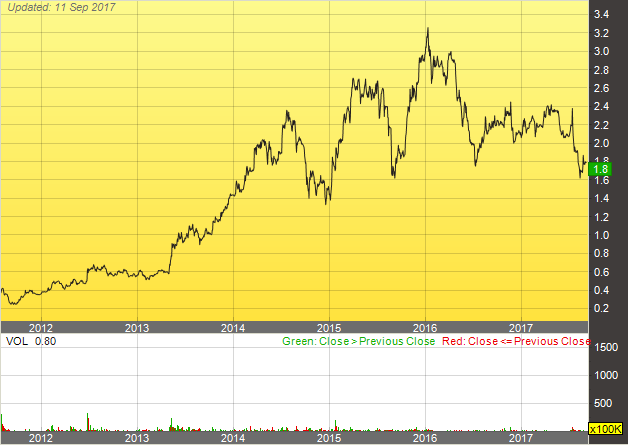Viewport: 628px width, 445px height.
Task: Click the 500 value on volume axis
Action: [x=606, y=403]
